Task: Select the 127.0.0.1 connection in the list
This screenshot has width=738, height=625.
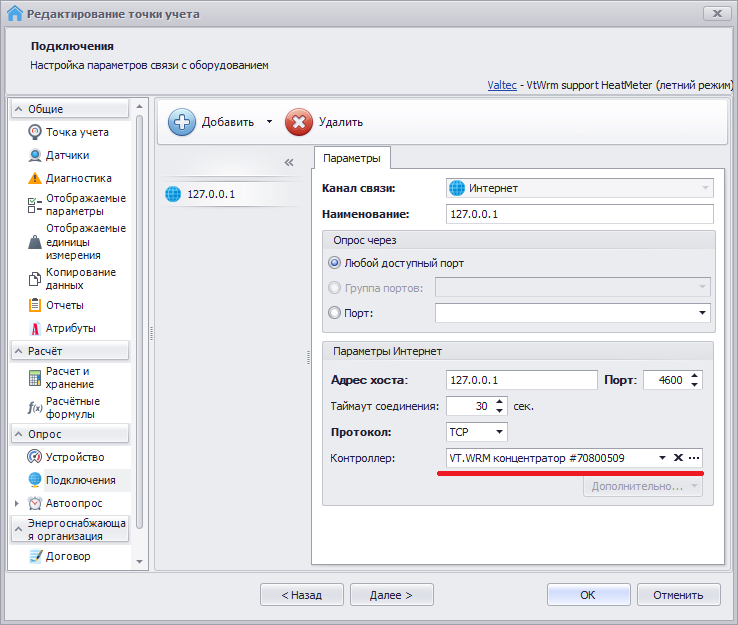Action: point(210,194)
